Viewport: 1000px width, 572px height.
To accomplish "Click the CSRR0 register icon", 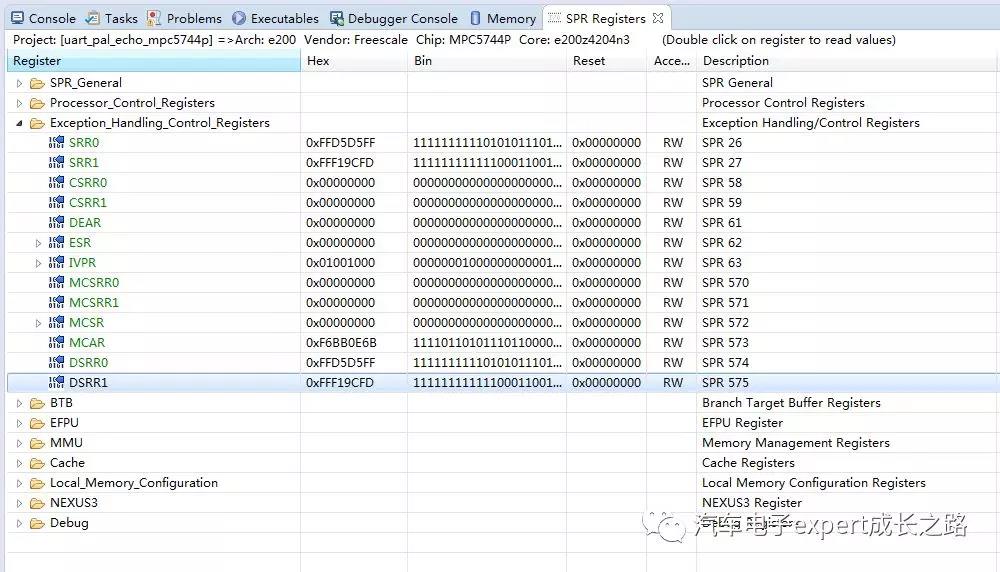I will [57, 183].
